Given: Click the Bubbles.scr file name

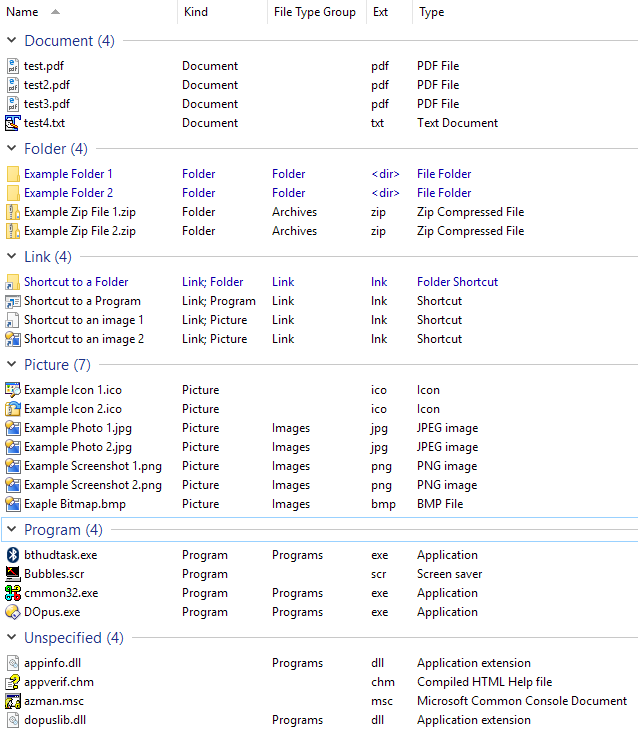Looking at the screenshot, I should (54, 574).
